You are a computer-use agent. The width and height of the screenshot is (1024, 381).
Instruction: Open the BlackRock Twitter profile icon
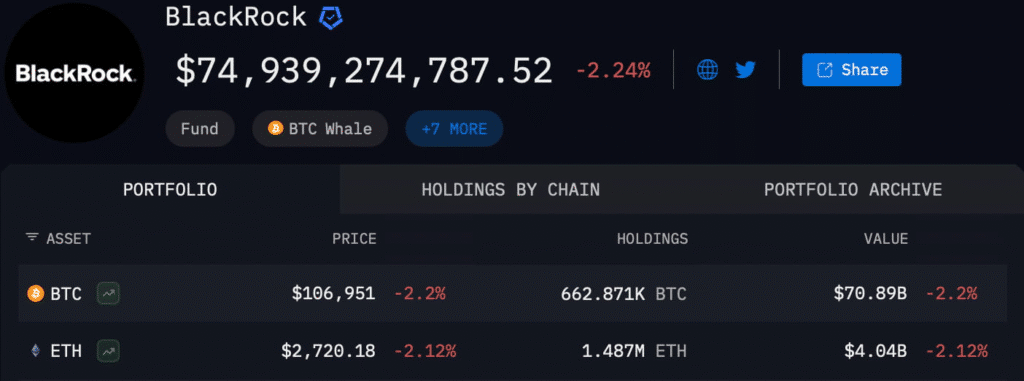pos(745,69)
